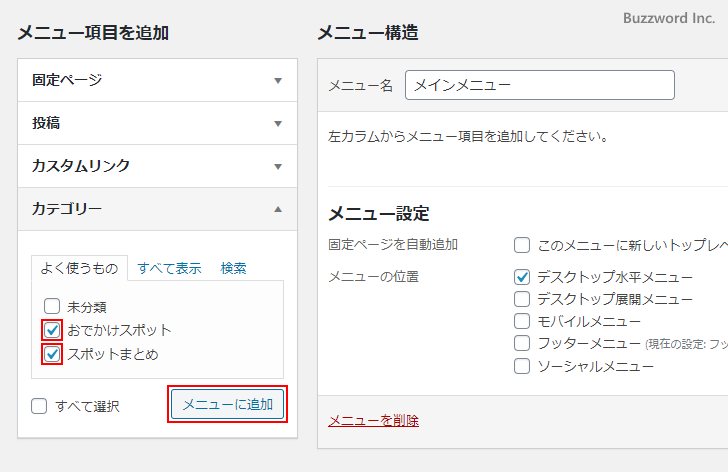Image resolution: width=728 pixels, height=472 pixels.
Task: Expand the 固定ページ accordion arrow
Action: [278, 81]
